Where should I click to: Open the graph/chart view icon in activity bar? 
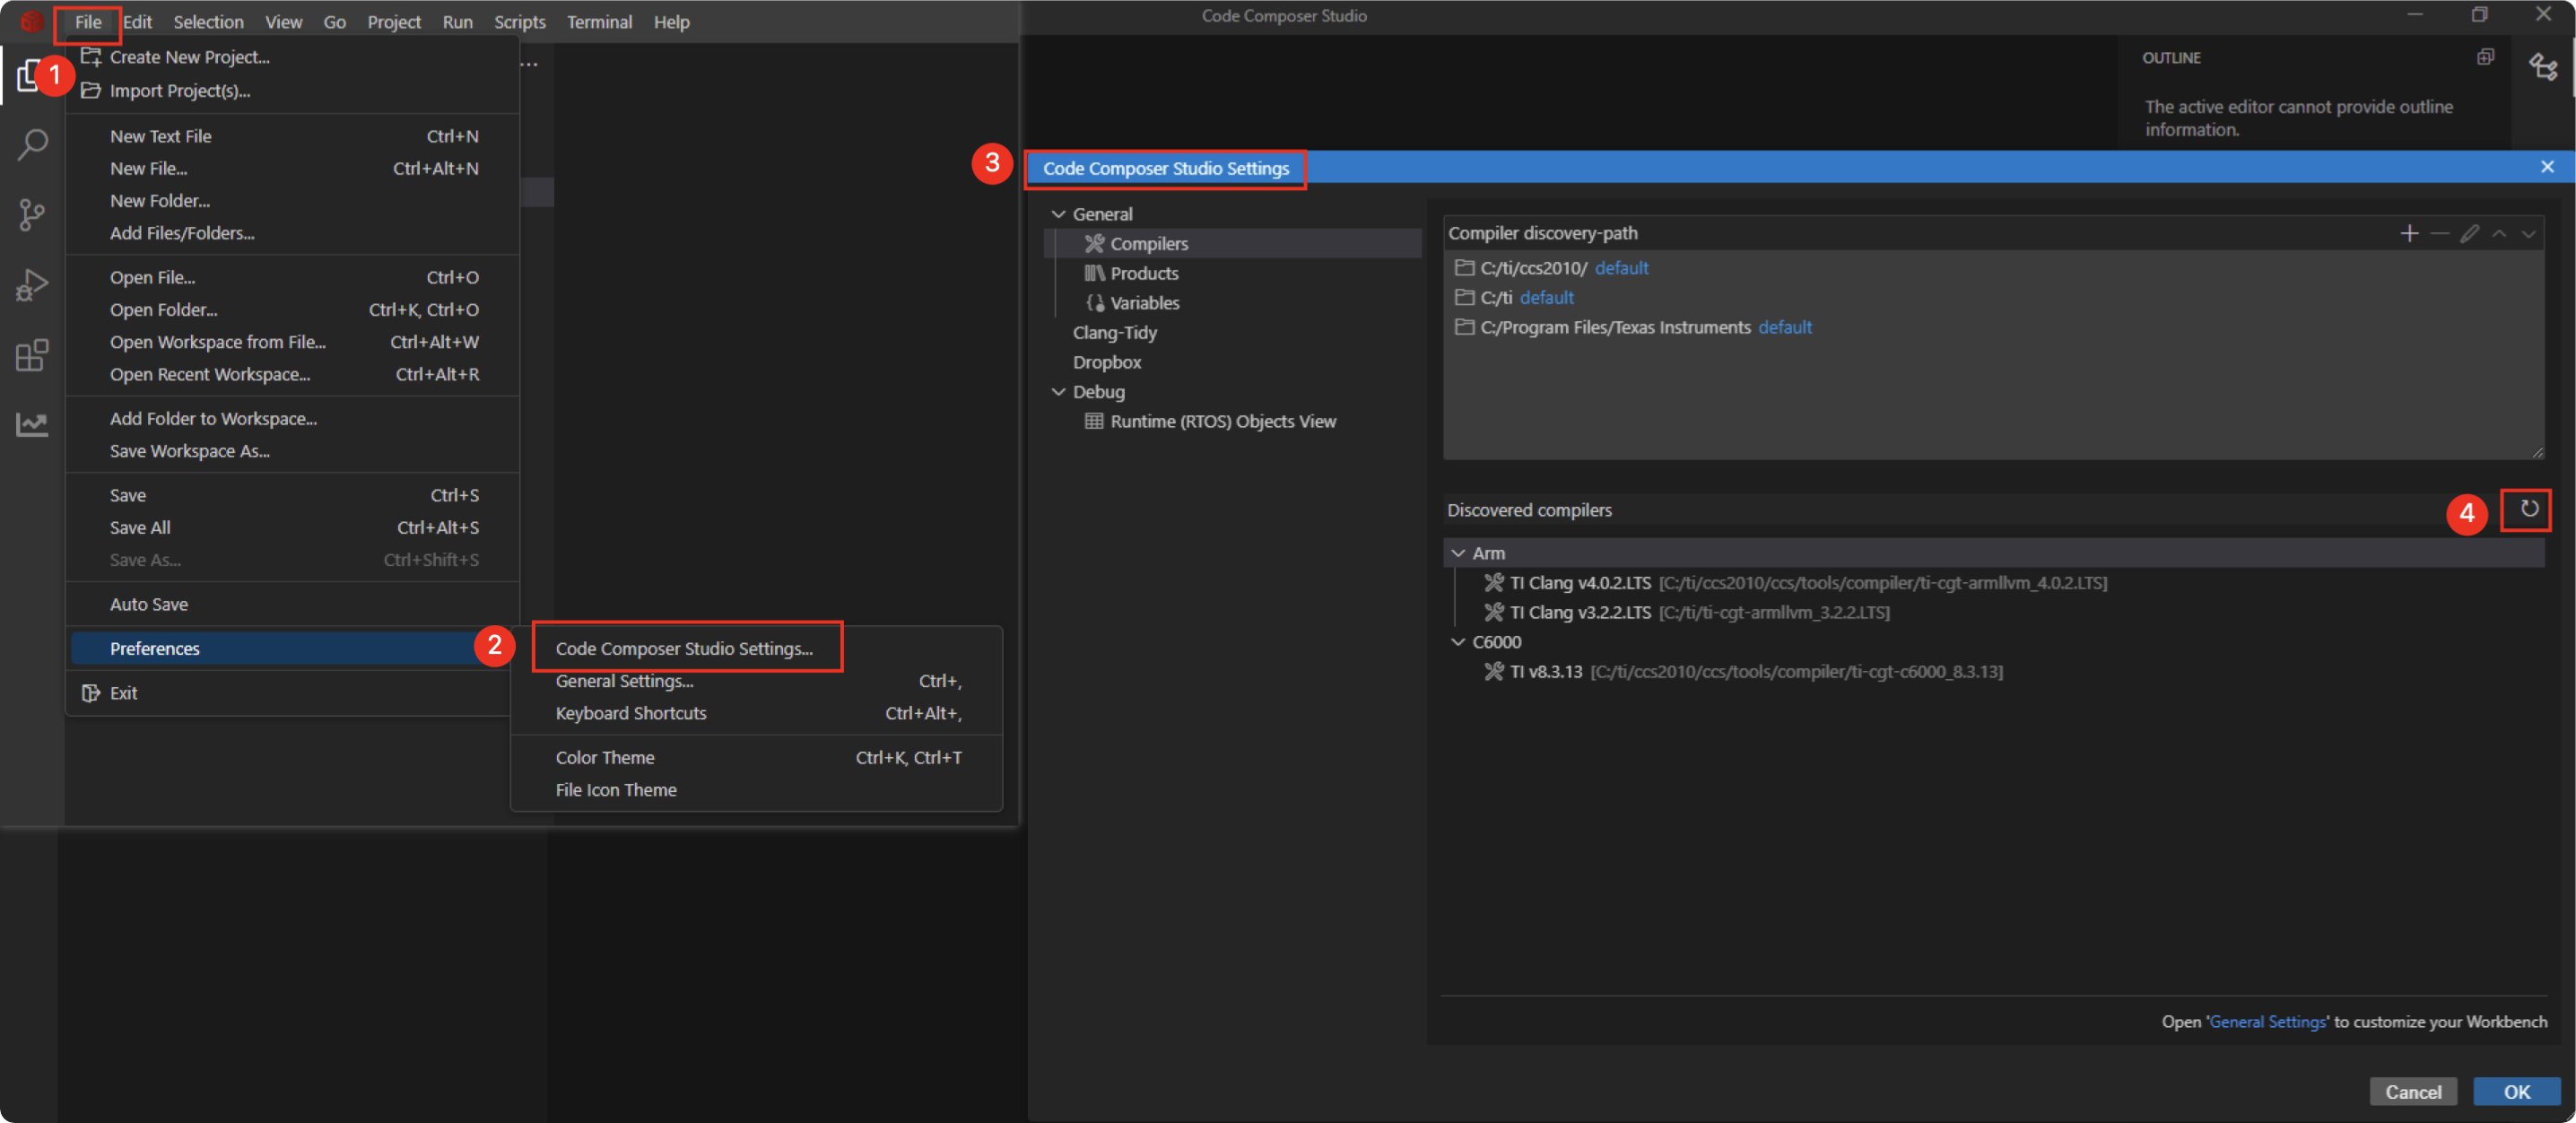coord(32,425)
